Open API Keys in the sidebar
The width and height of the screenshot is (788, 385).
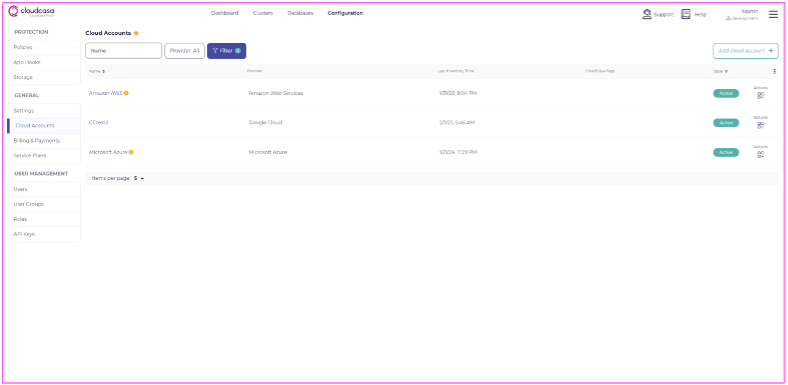point(44,234)
